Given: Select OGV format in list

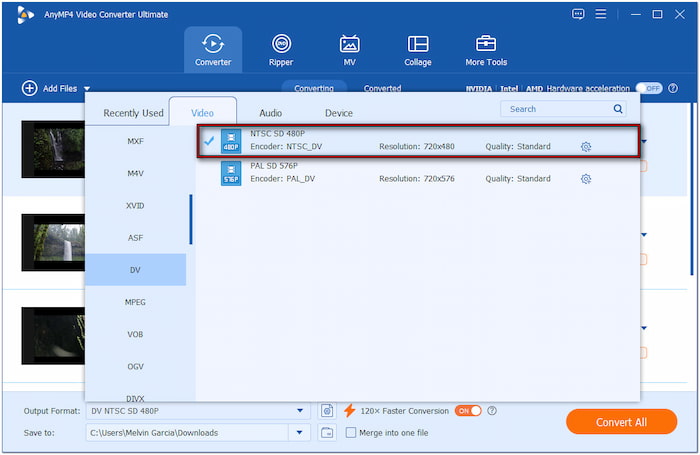Looking at the screenshot, I should tap(135, 367).
